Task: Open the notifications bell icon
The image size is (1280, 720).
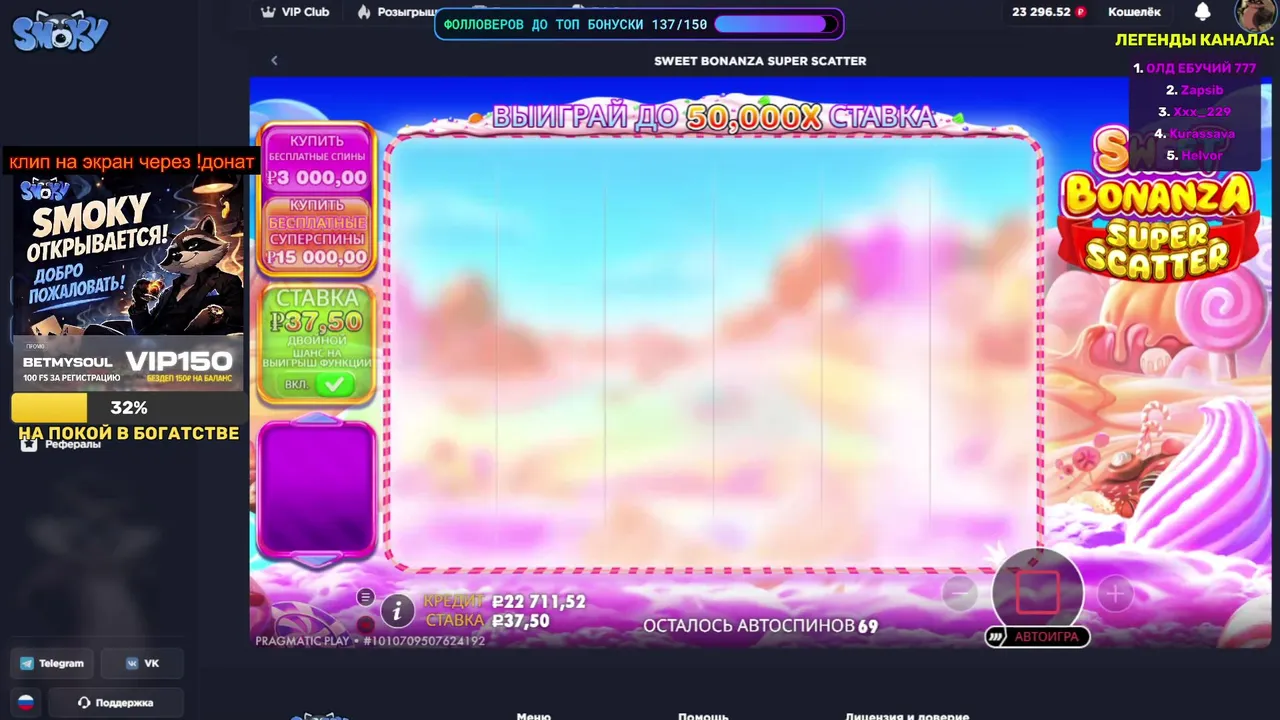Action: click(x=1203, y=12)
